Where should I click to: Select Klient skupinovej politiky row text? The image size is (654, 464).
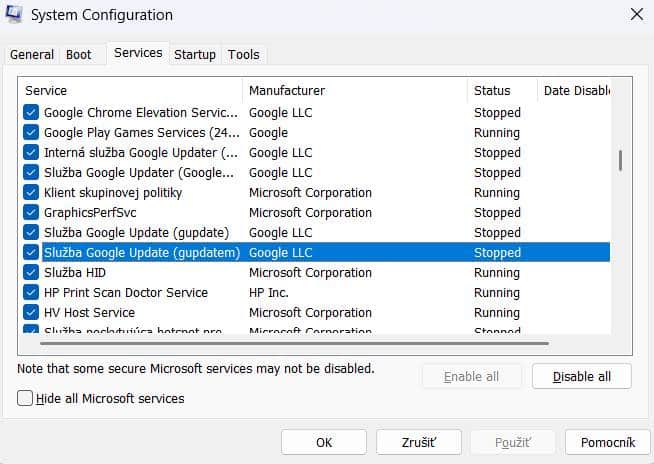pyautogui.click(x=113, y=192)
